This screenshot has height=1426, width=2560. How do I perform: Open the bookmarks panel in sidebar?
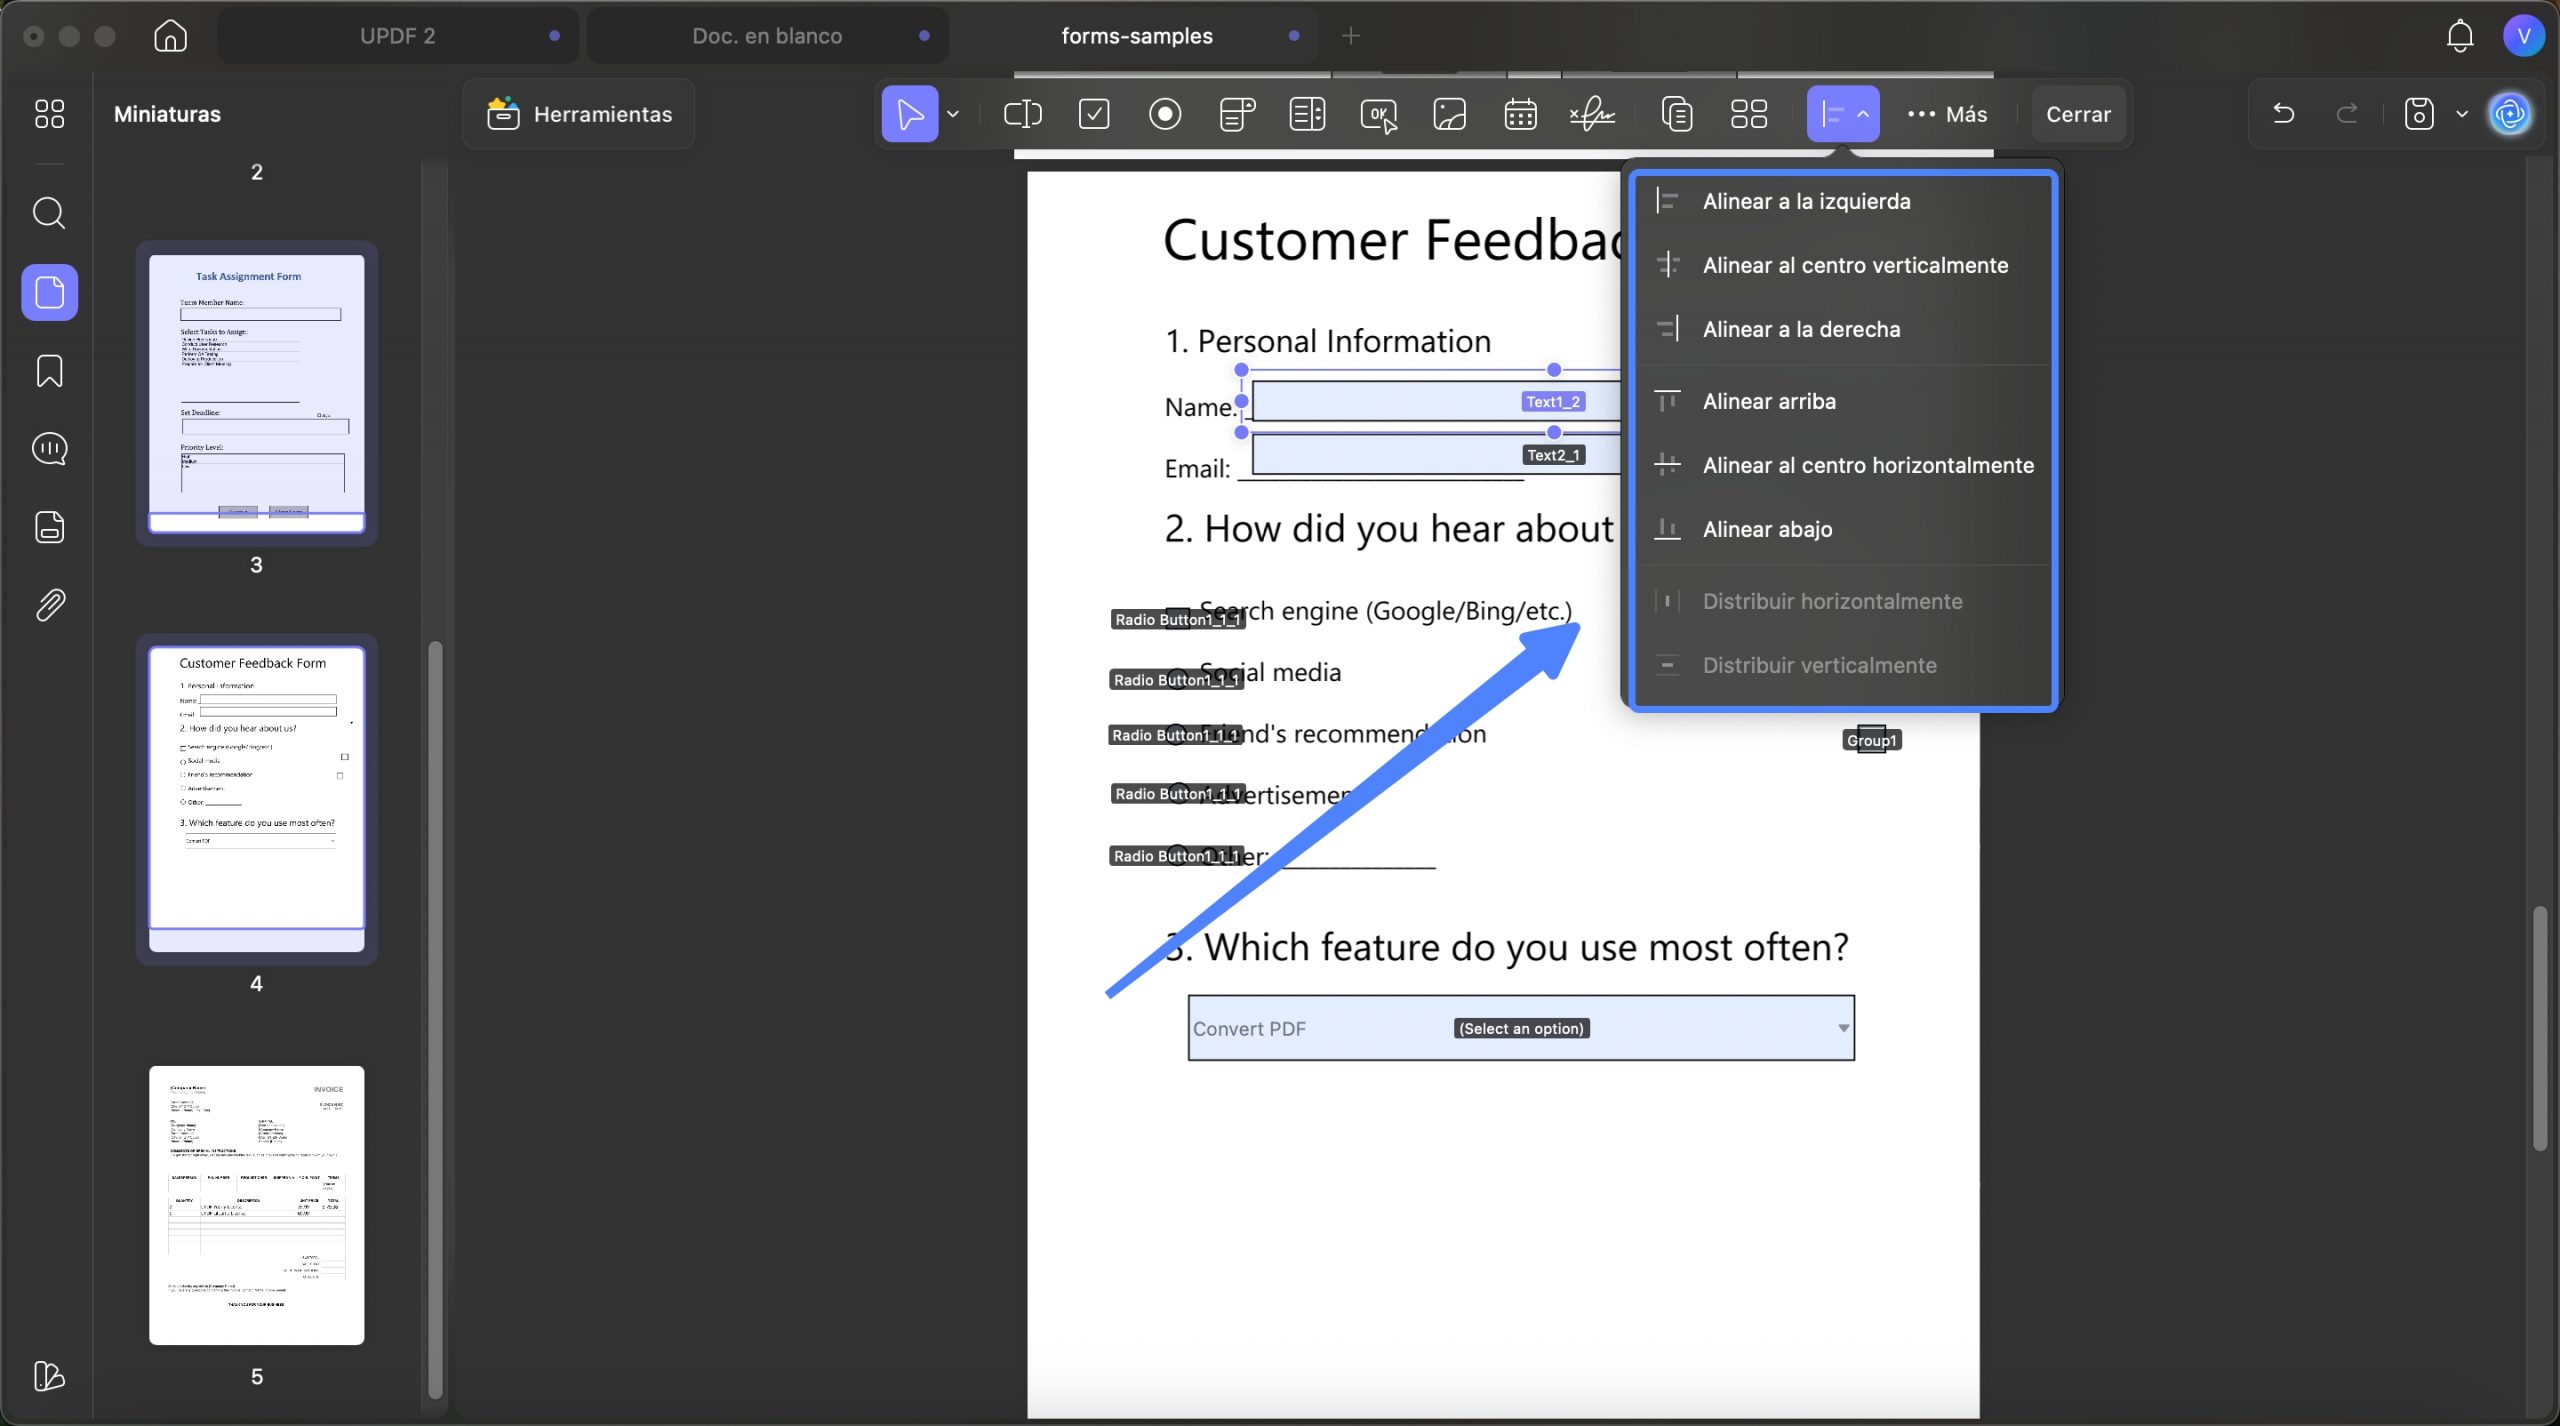[49, 371]
